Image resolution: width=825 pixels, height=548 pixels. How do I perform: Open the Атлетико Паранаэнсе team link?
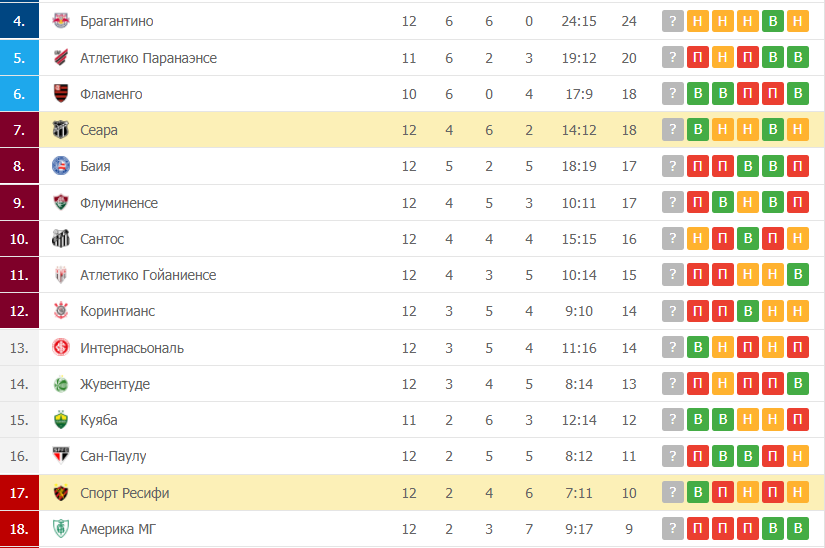pos(148,58)
